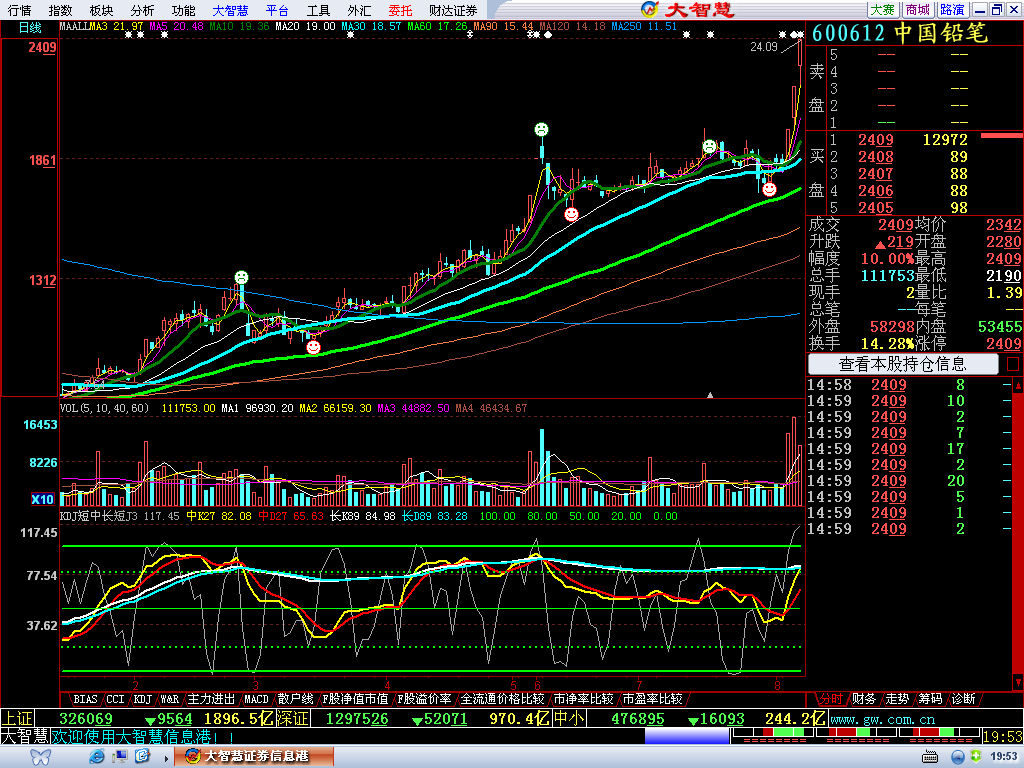Click the up arrow of trades list scrollbar

tap(1017, 385)
